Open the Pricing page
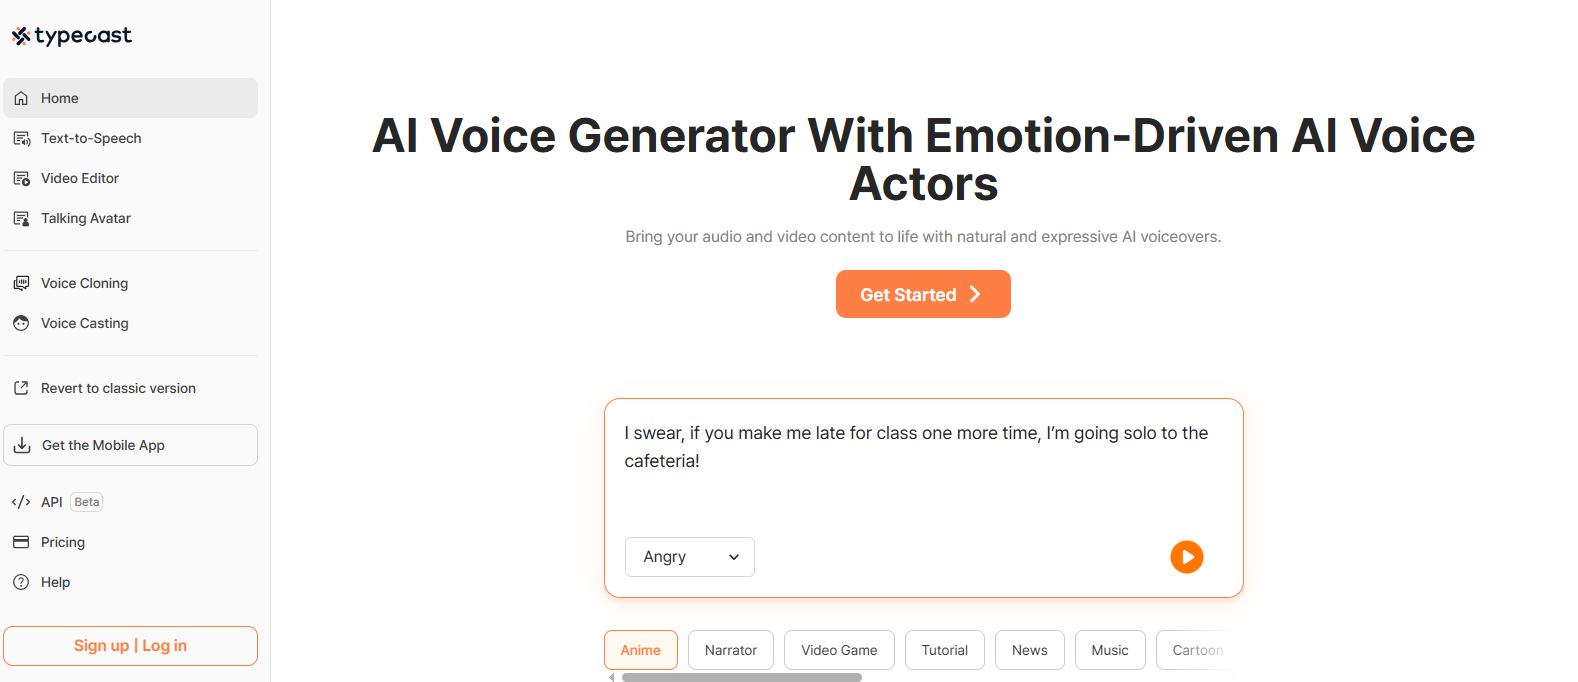 pyautogui.click(x=61, y=542)
